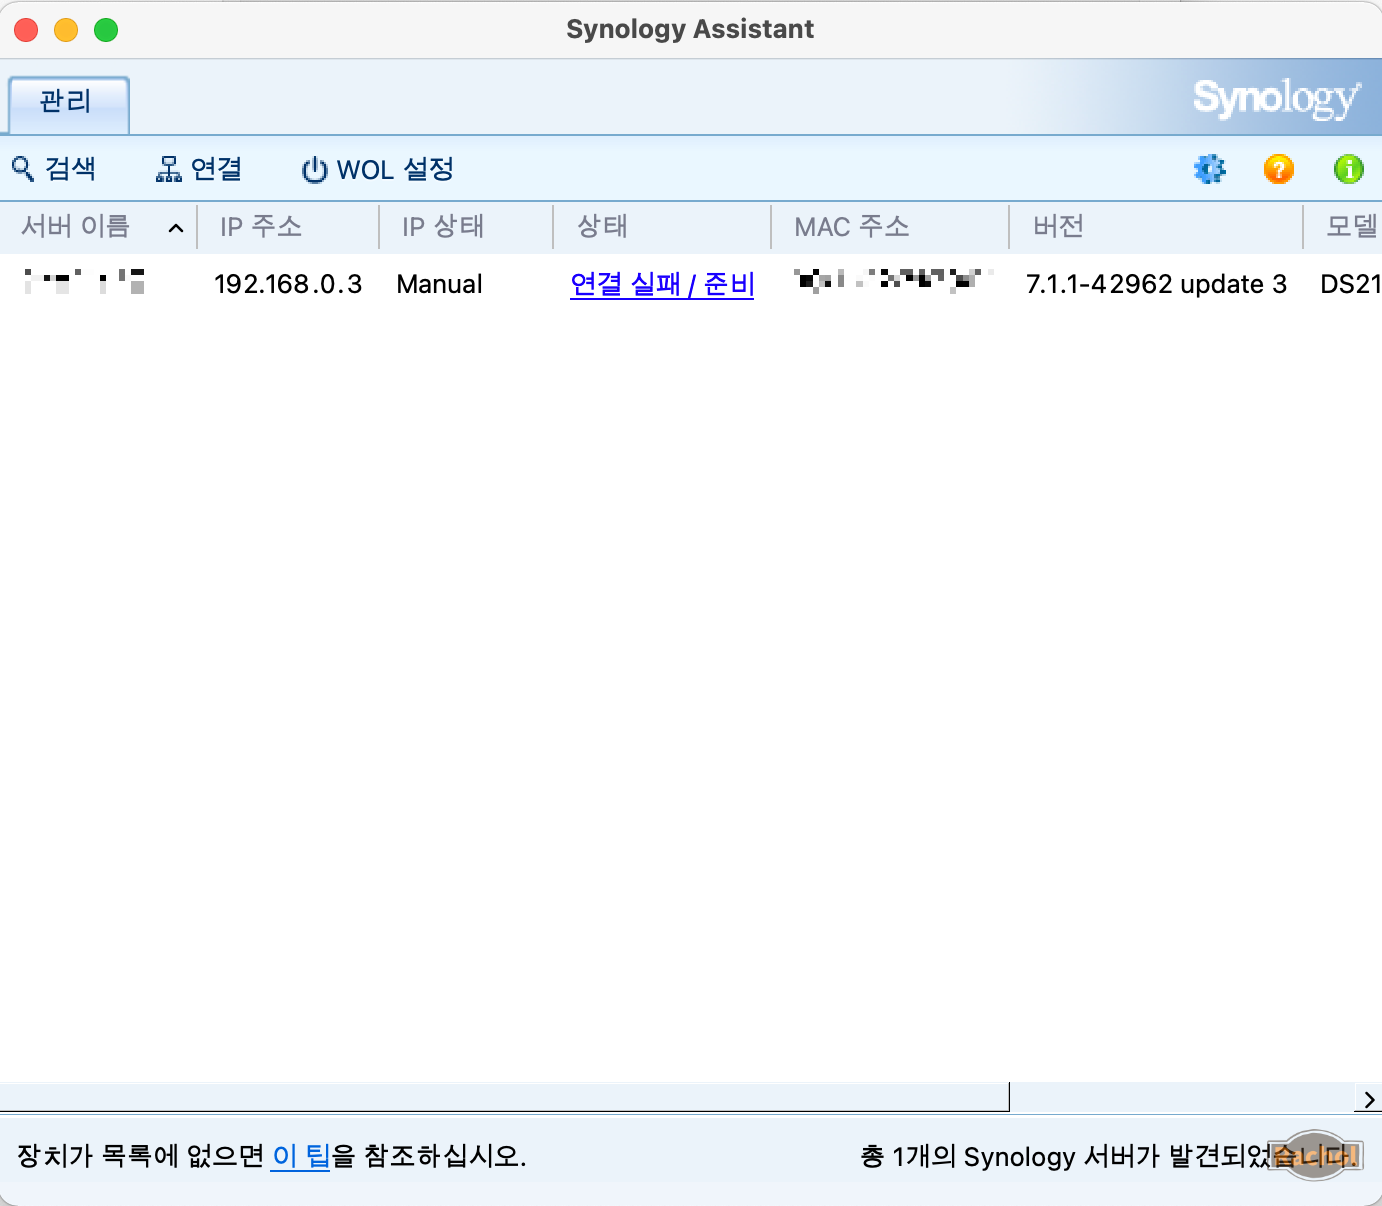Click the horizontal scrollbar thumb

pyautogui.click(x=504, y=1097)
